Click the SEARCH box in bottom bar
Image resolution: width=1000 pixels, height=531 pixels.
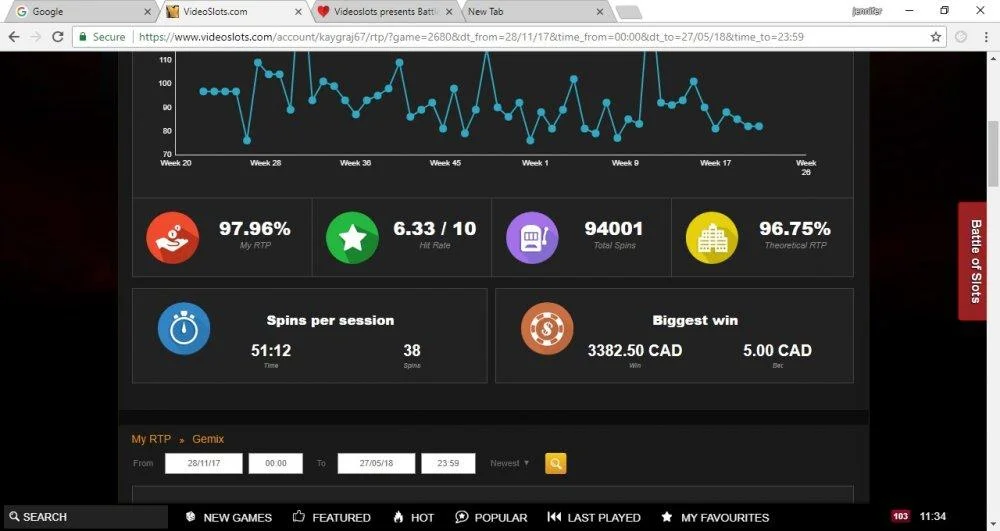point(86,517)
